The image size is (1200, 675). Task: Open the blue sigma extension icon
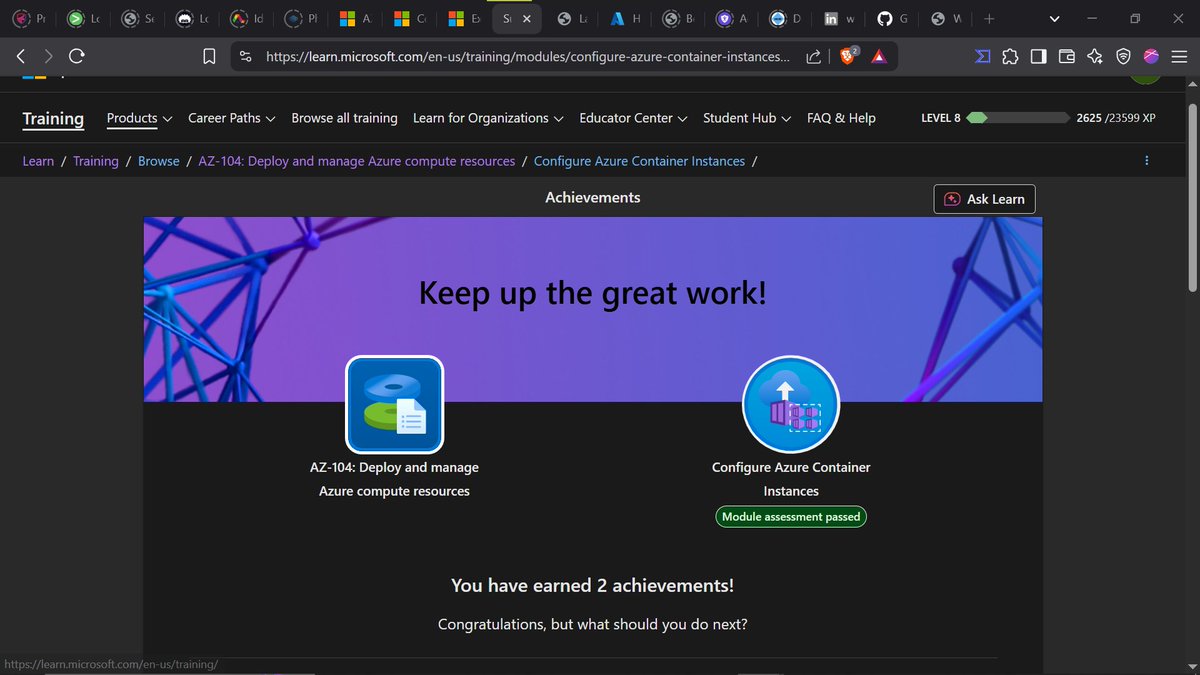click(983, 57)
